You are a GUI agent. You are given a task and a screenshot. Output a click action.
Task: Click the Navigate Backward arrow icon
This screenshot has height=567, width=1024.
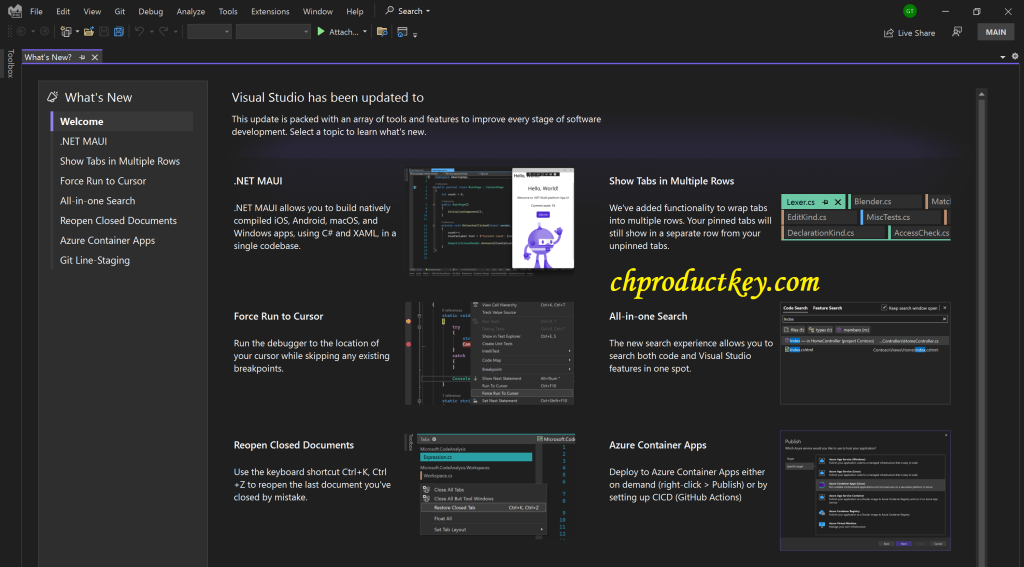pos(21,31)
